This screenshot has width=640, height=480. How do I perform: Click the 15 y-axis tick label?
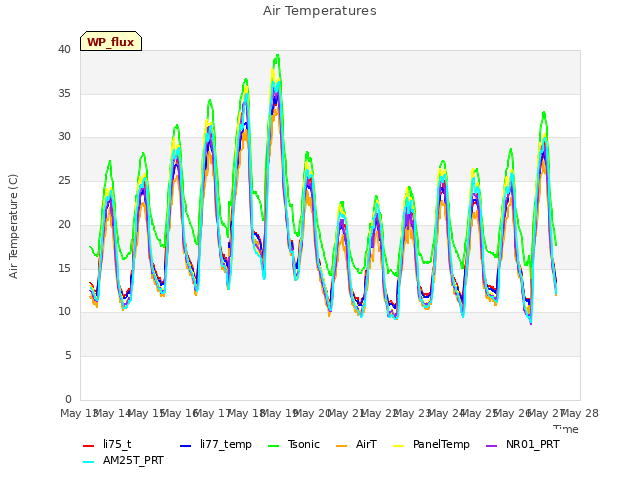point(64,268)
